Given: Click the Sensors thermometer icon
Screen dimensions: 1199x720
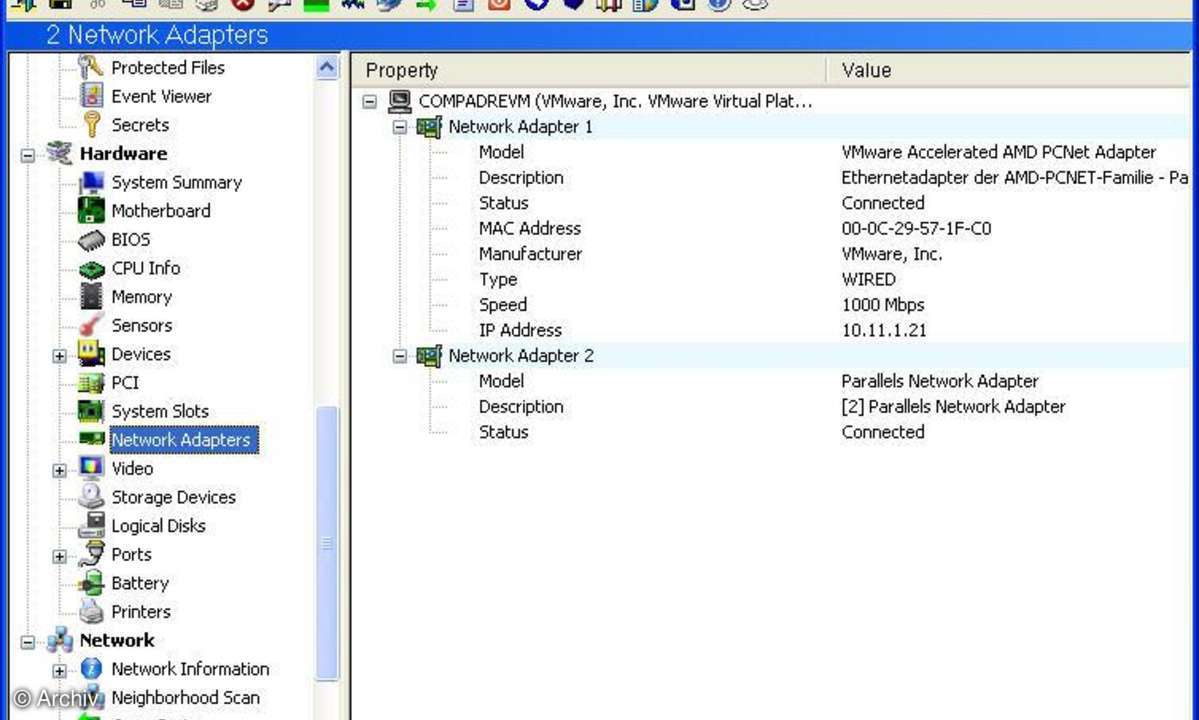Looking at the screenshot, I should coord(91,326).
